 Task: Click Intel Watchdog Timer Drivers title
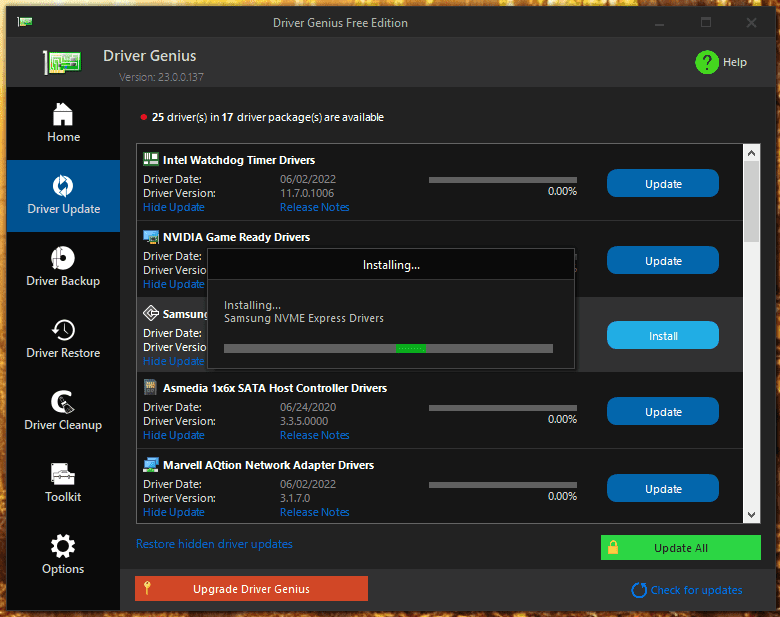point(239,160)
